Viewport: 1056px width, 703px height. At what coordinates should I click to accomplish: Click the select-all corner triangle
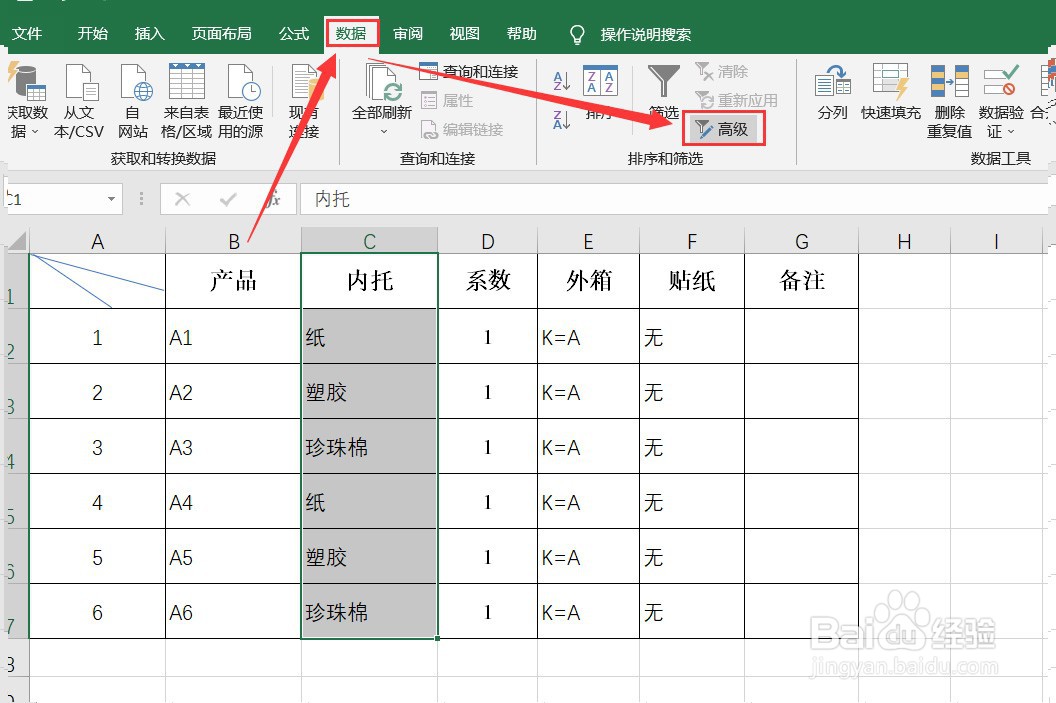pos(16,240)
